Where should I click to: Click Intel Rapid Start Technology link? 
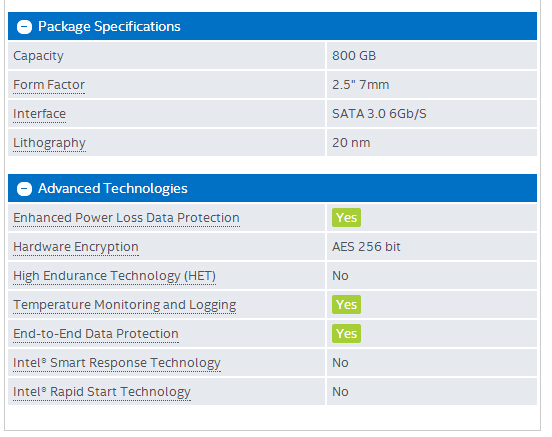coord(102,392)
